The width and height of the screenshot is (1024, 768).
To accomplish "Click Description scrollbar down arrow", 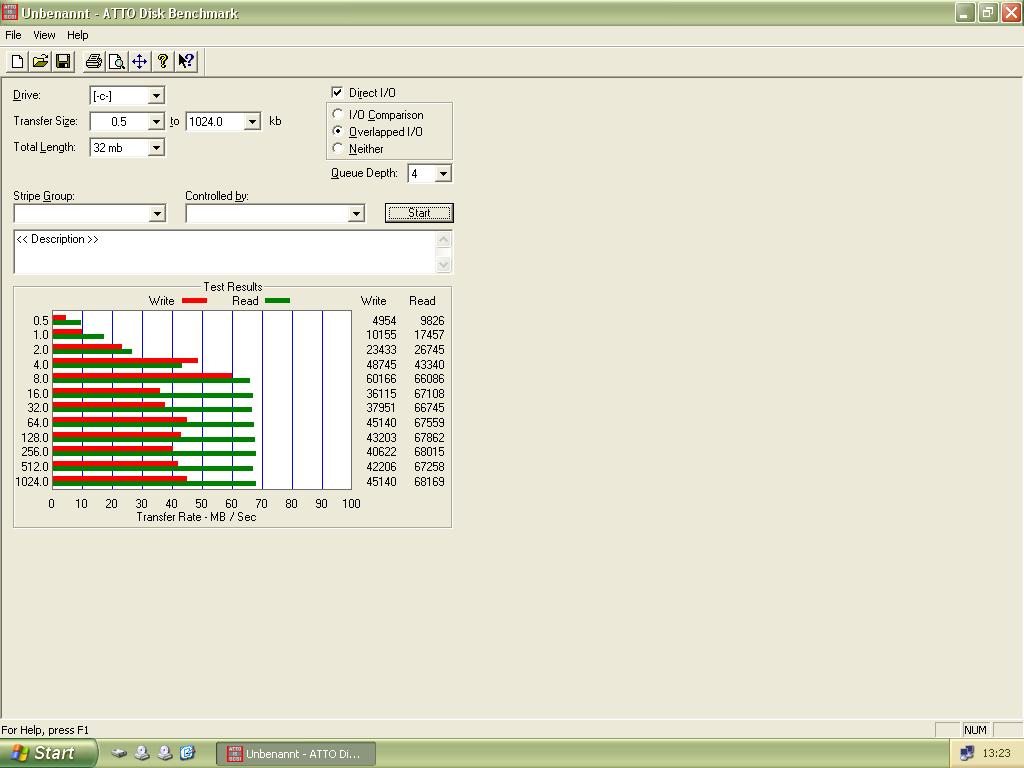I will click(x=443, y=264).
